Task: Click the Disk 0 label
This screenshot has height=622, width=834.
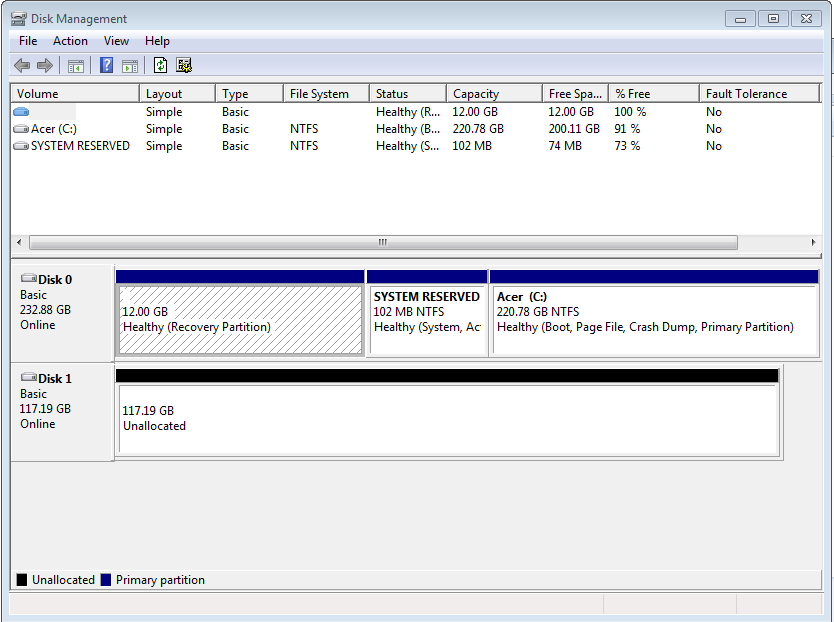Action: [x=55, y=280]
